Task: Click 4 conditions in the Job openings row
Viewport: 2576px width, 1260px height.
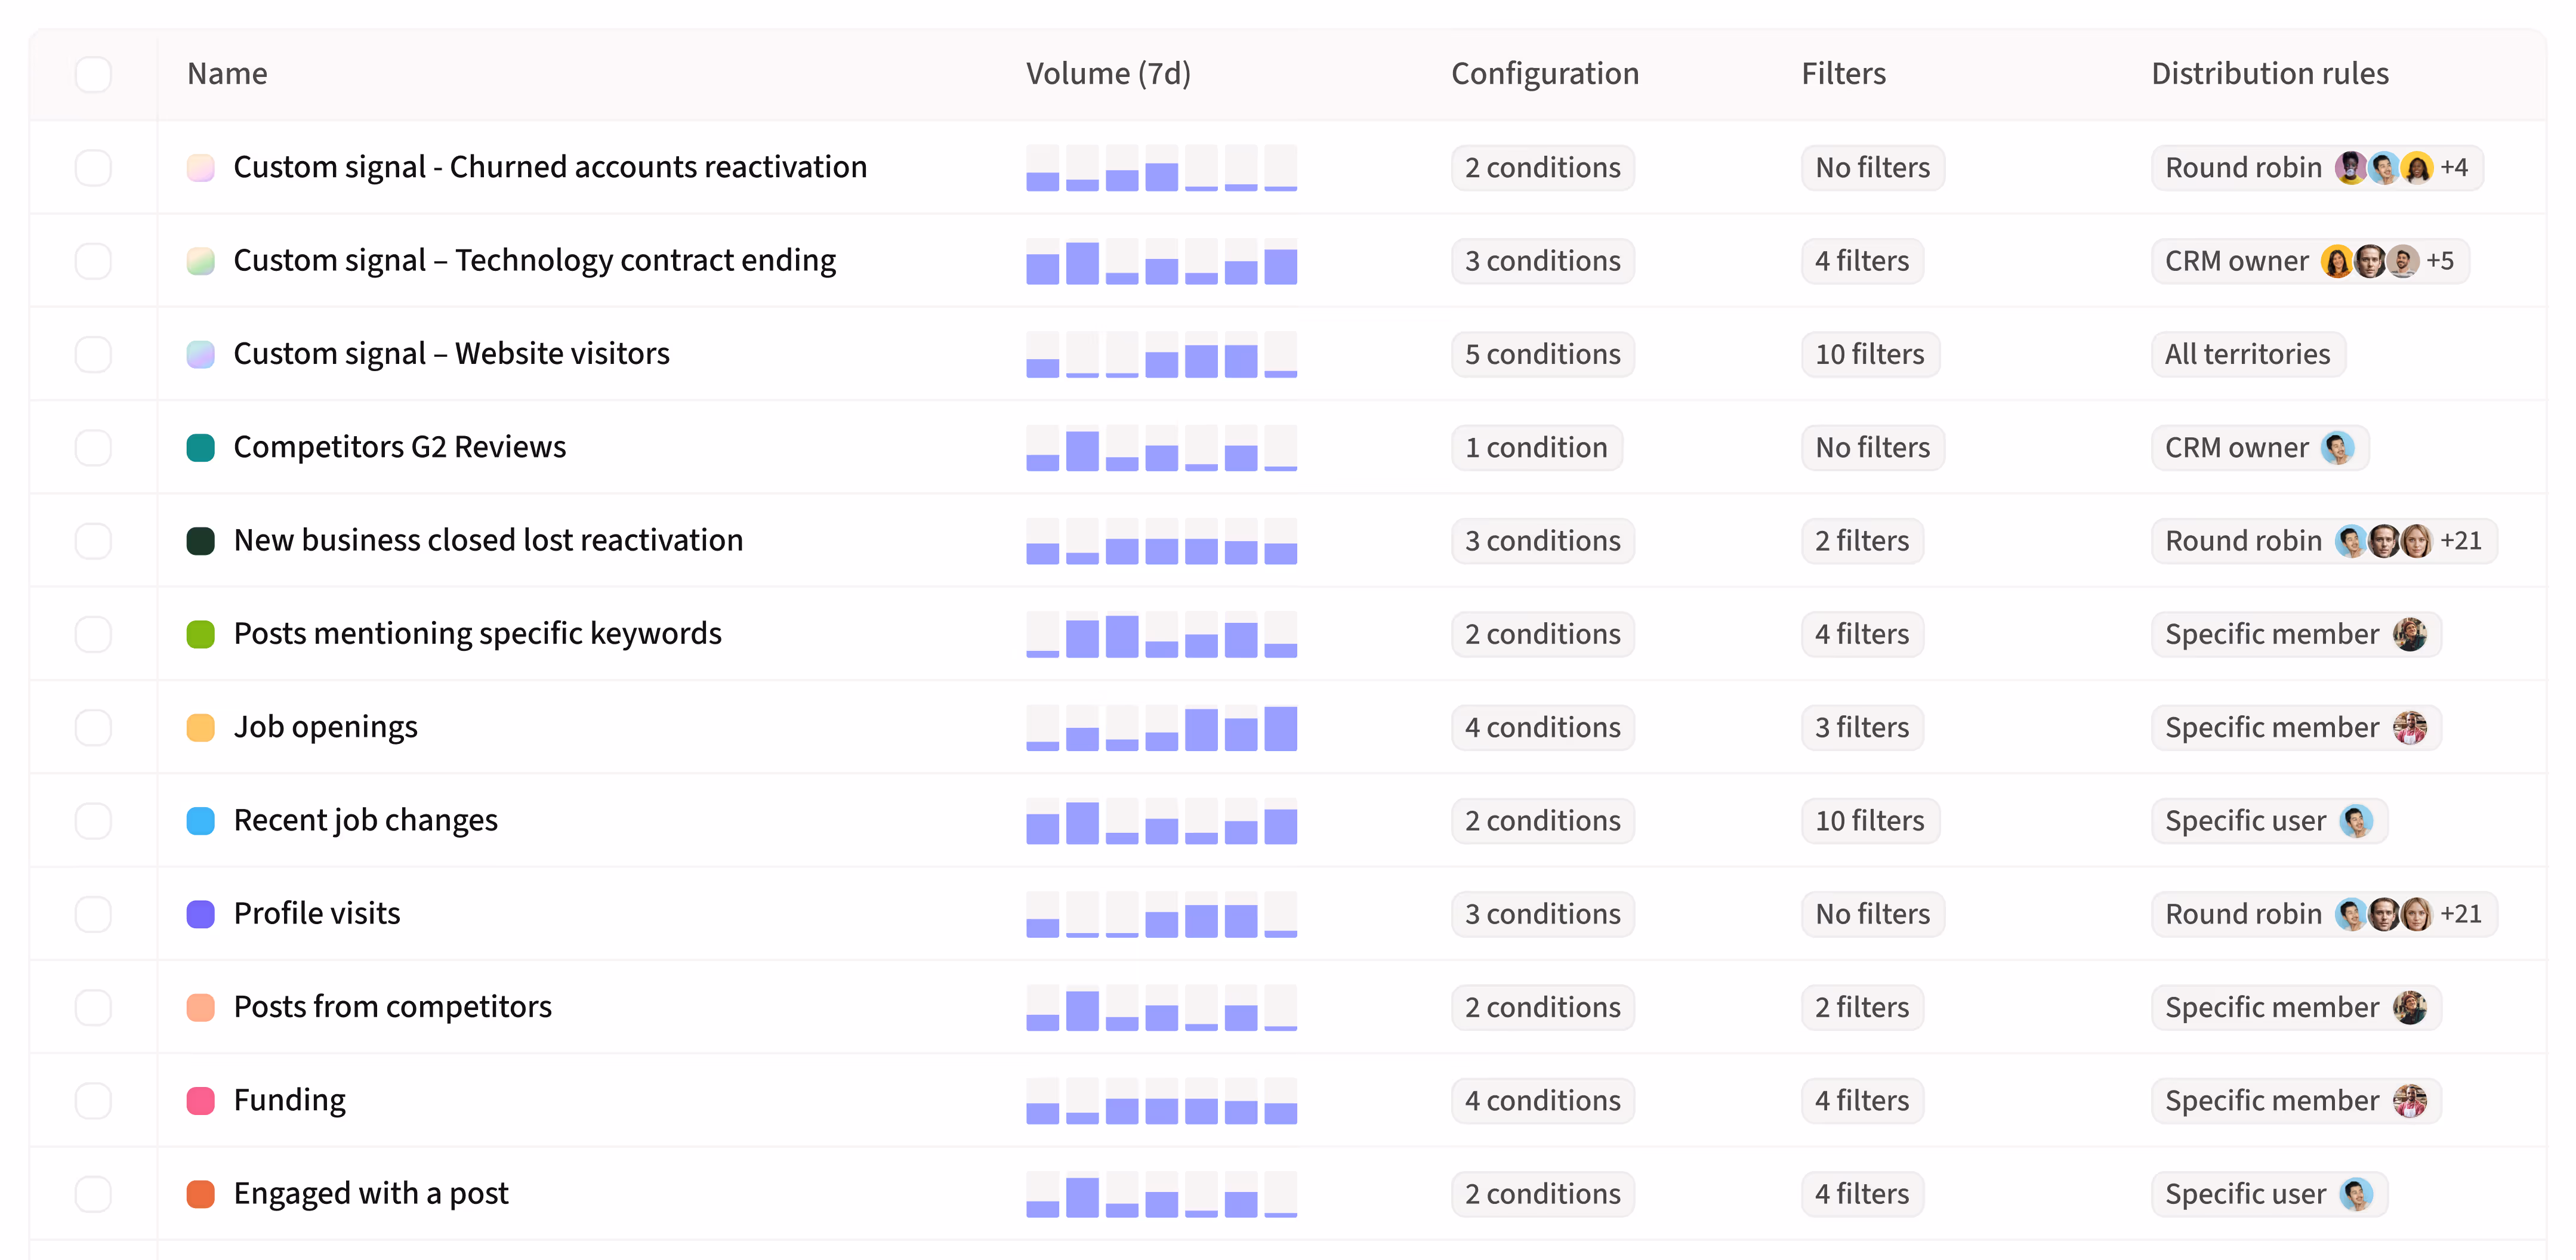Action: pos(1542,727)
